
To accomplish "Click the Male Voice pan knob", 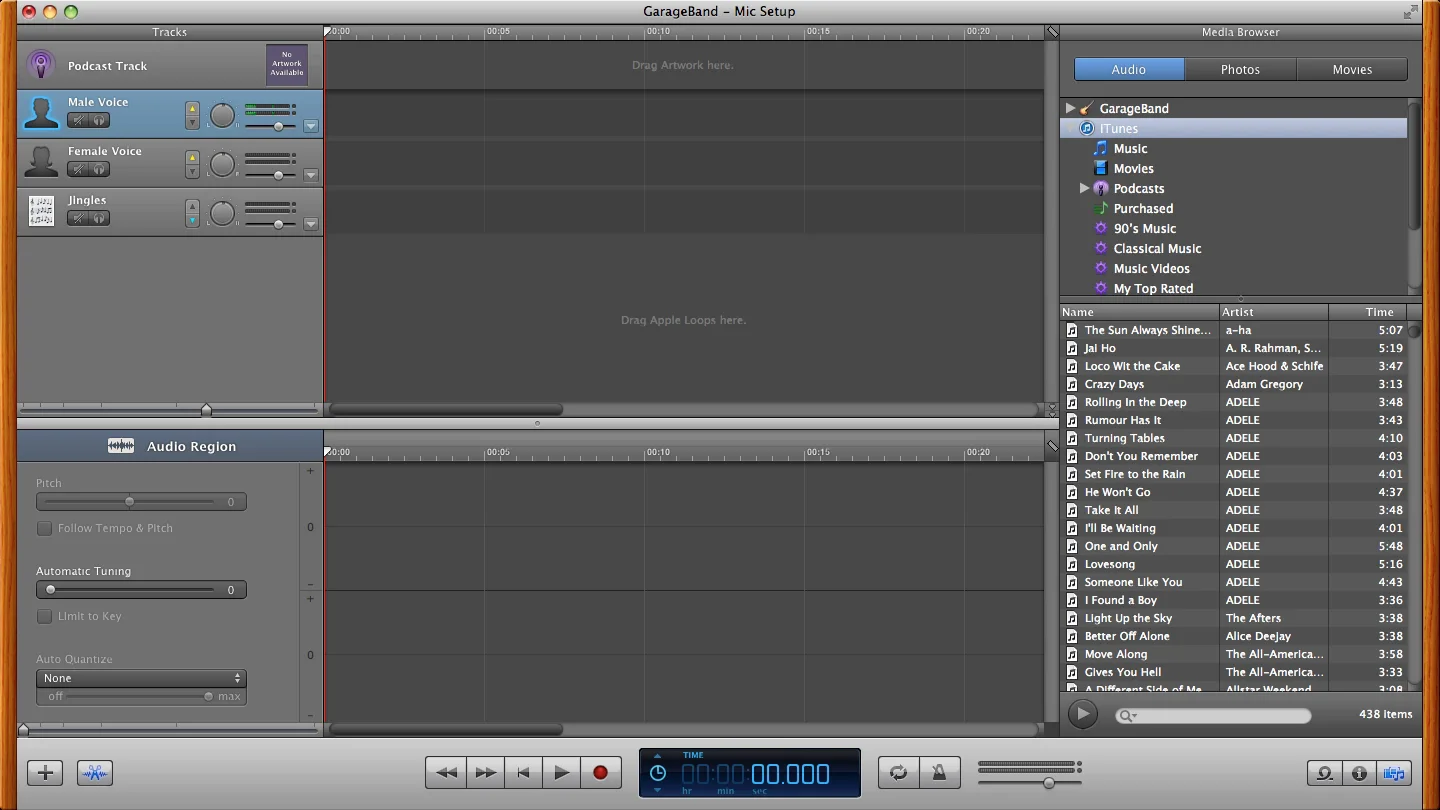I will click(222, 114).
